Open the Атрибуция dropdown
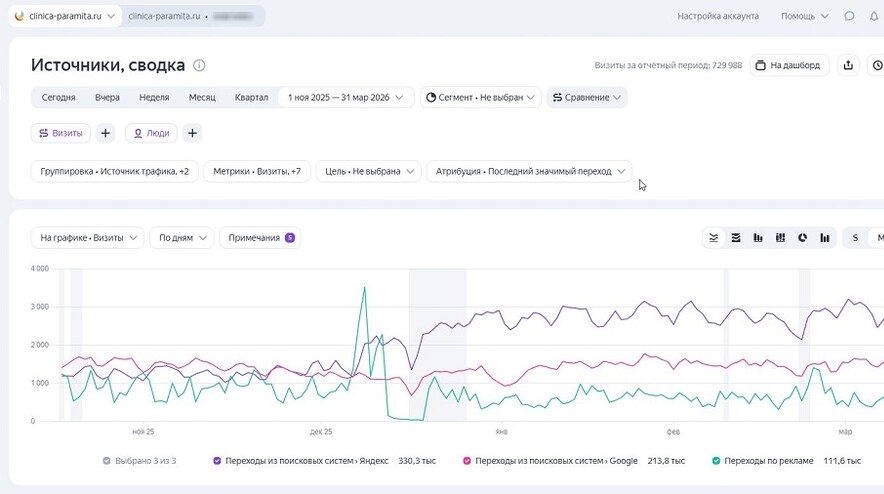The width and height of the screenshot is (884, 494). point(529,171)
